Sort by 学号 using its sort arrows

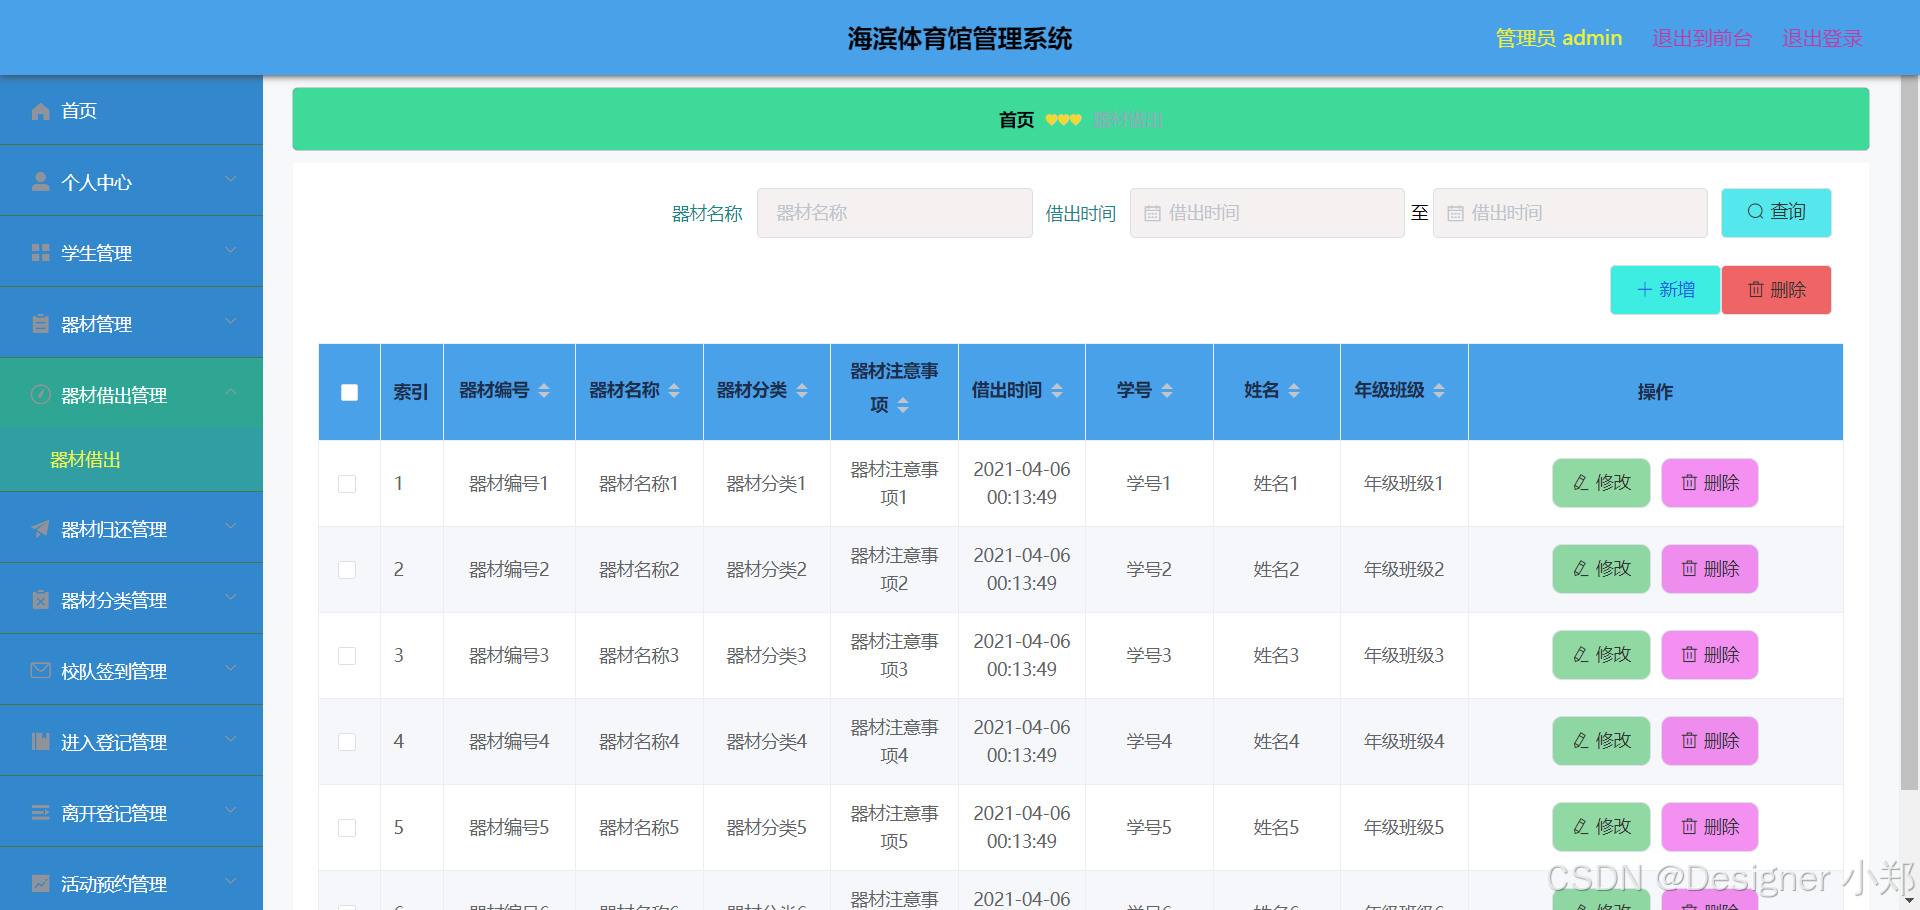(1167, 391)
